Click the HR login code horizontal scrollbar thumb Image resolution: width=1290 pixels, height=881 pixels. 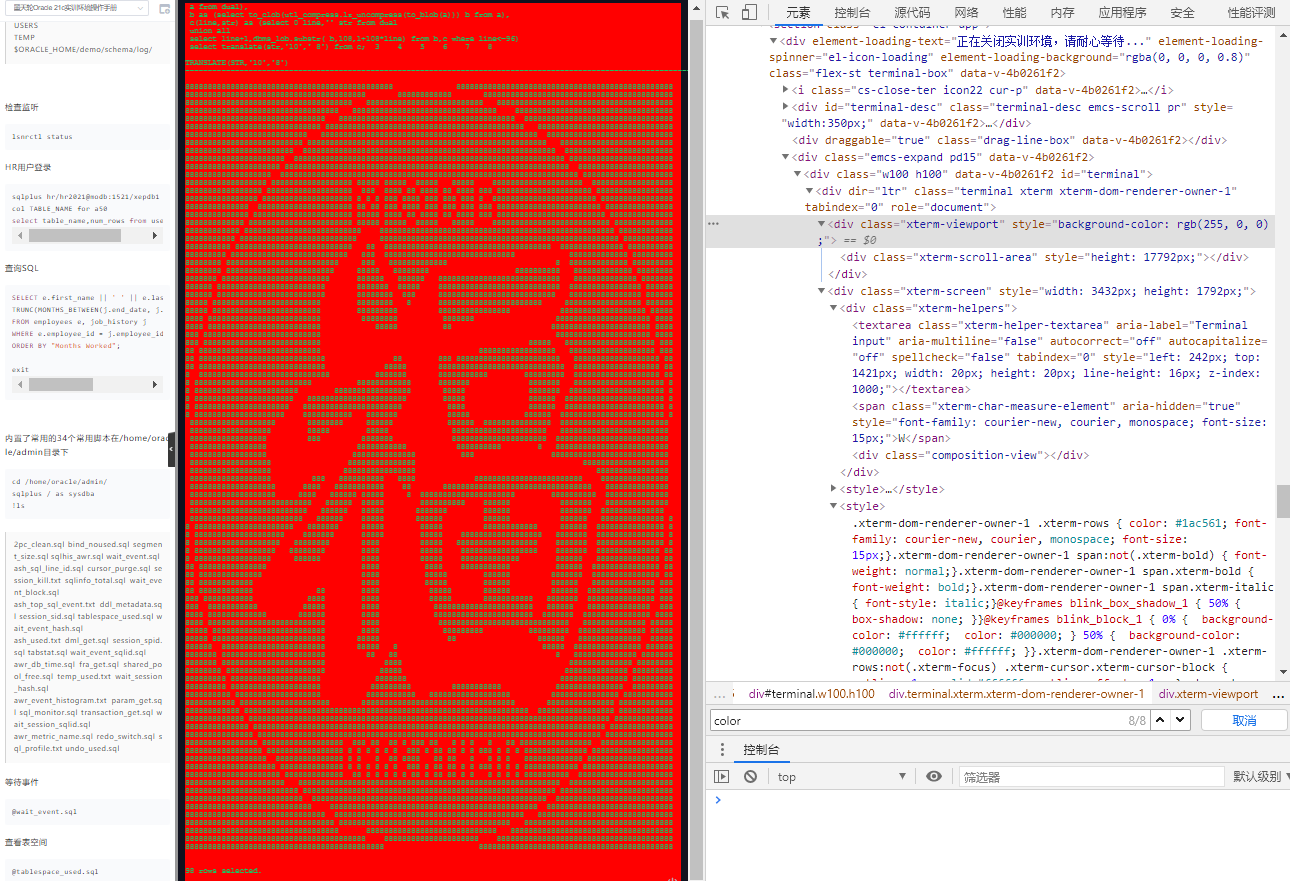[75, 236]
